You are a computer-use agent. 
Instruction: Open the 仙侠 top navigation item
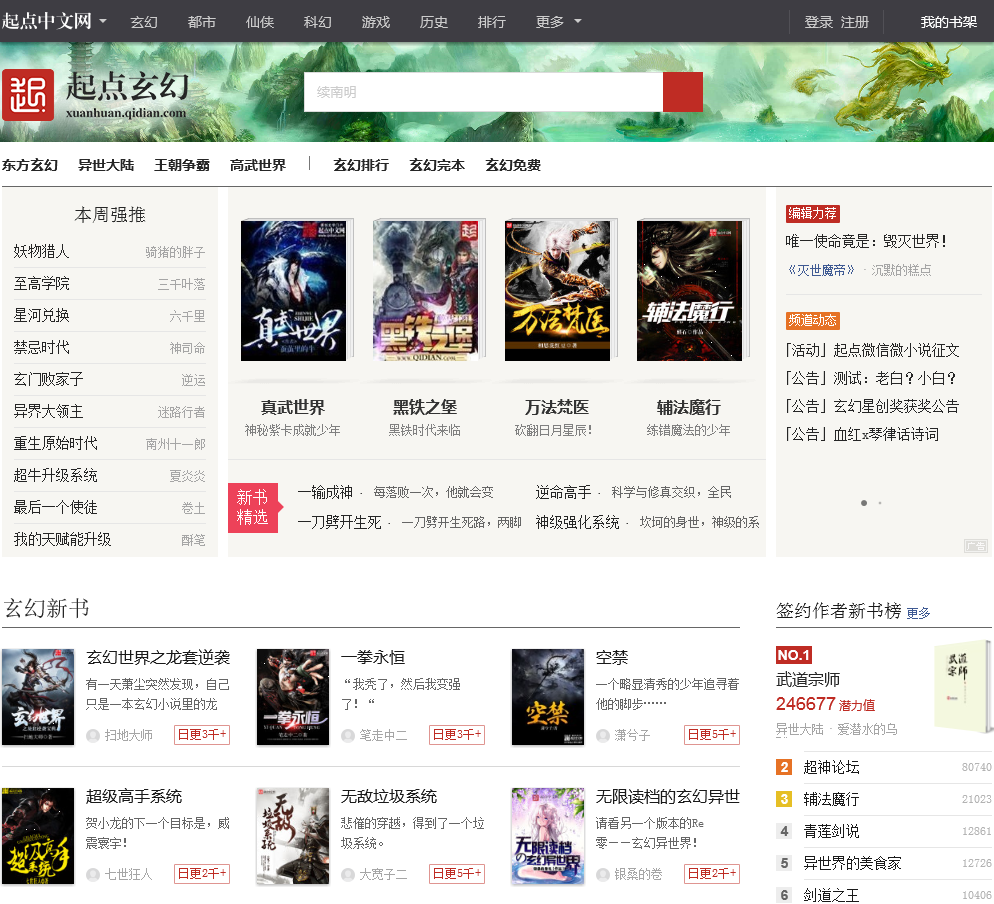(x=260, y=22)
